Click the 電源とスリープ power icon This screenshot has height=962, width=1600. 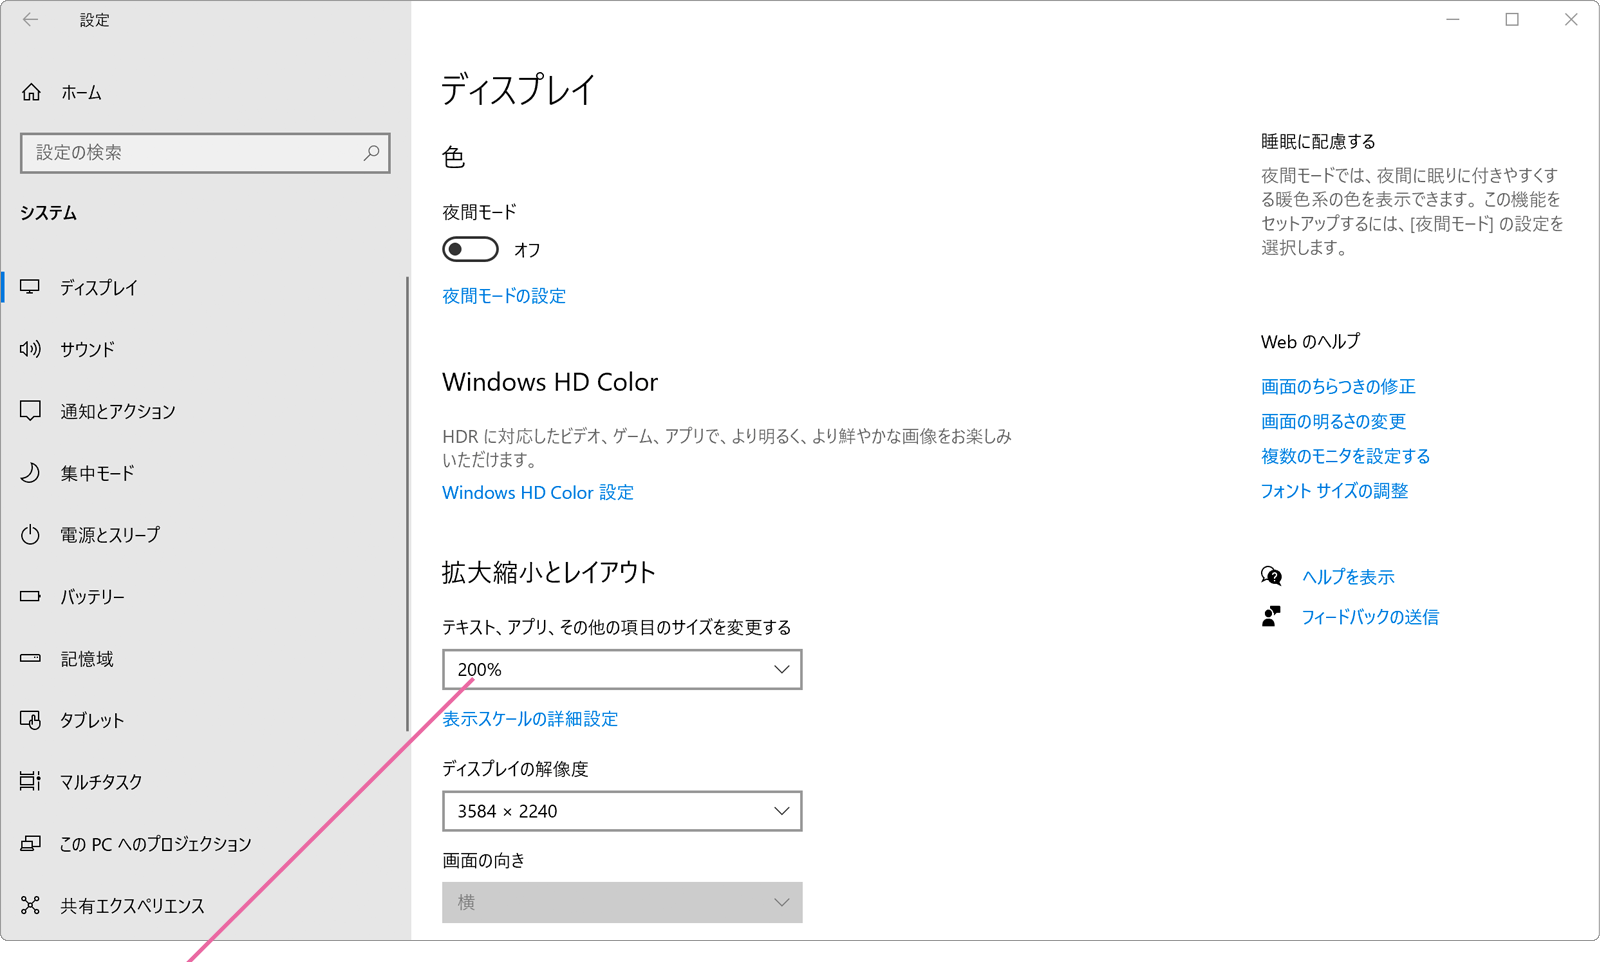(x=30, y=535)
